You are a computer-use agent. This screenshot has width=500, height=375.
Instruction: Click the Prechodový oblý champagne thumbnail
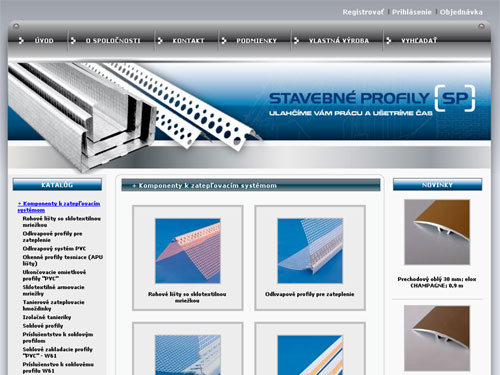click(x=437, y=232)
